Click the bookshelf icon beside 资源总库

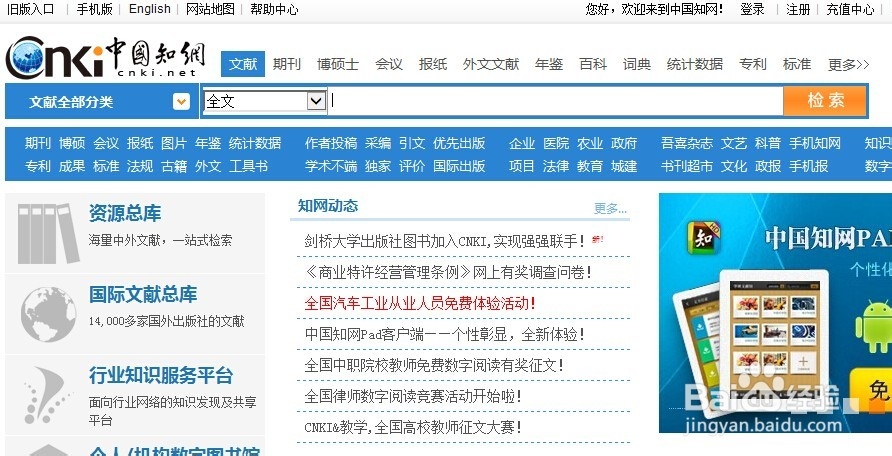tap(48, 234)
